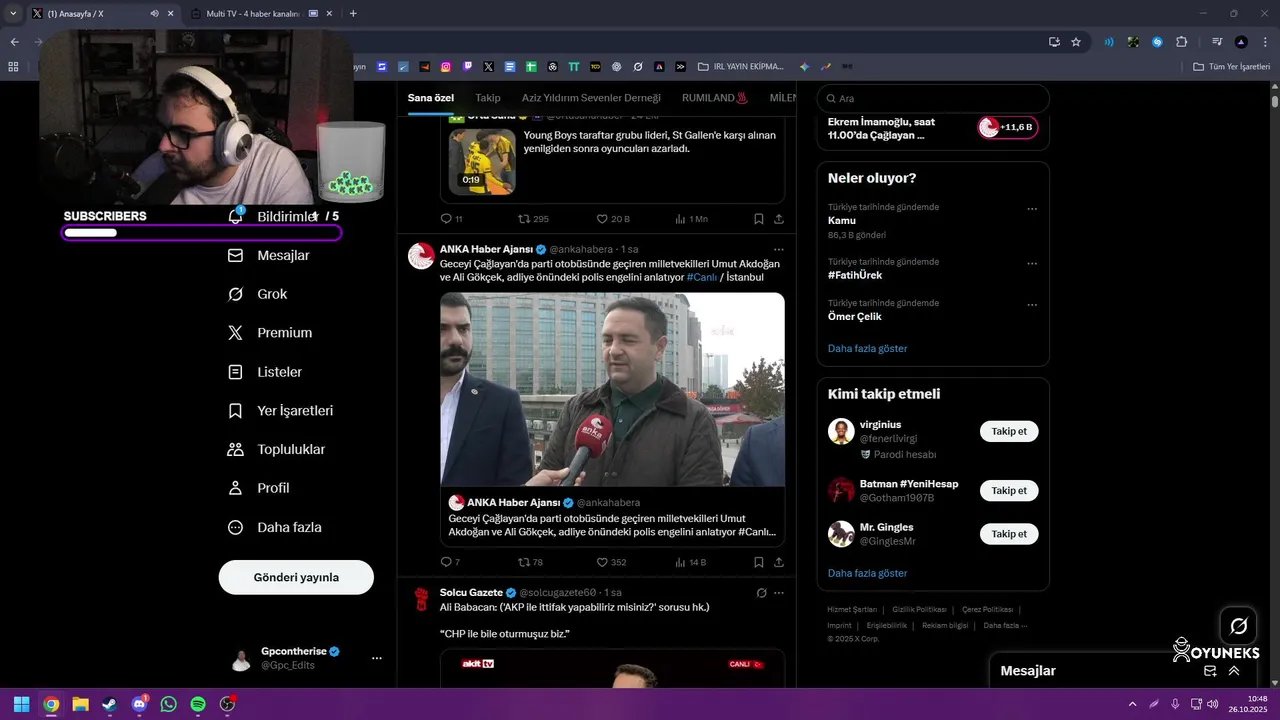Click Daha fazla göster under trends
Viewport: 1280px width, 720px height.
coord(868,349)
